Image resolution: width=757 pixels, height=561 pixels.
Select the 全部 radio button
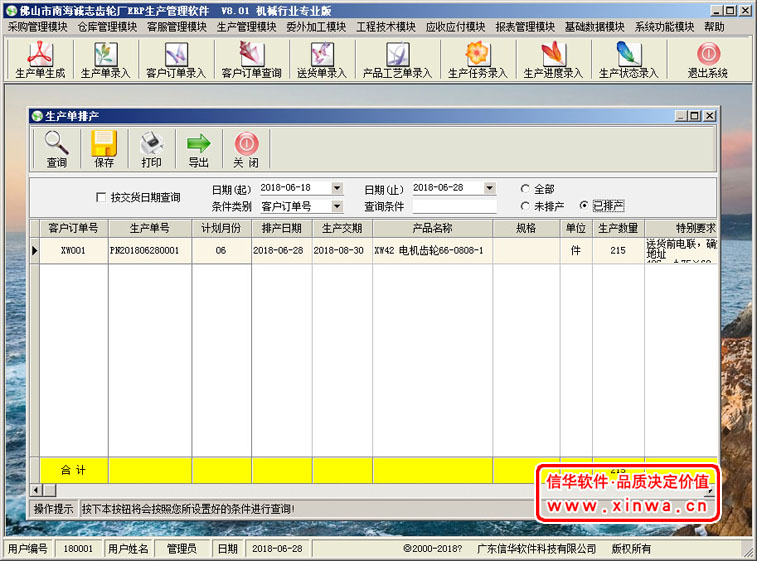tap(525, 189)
